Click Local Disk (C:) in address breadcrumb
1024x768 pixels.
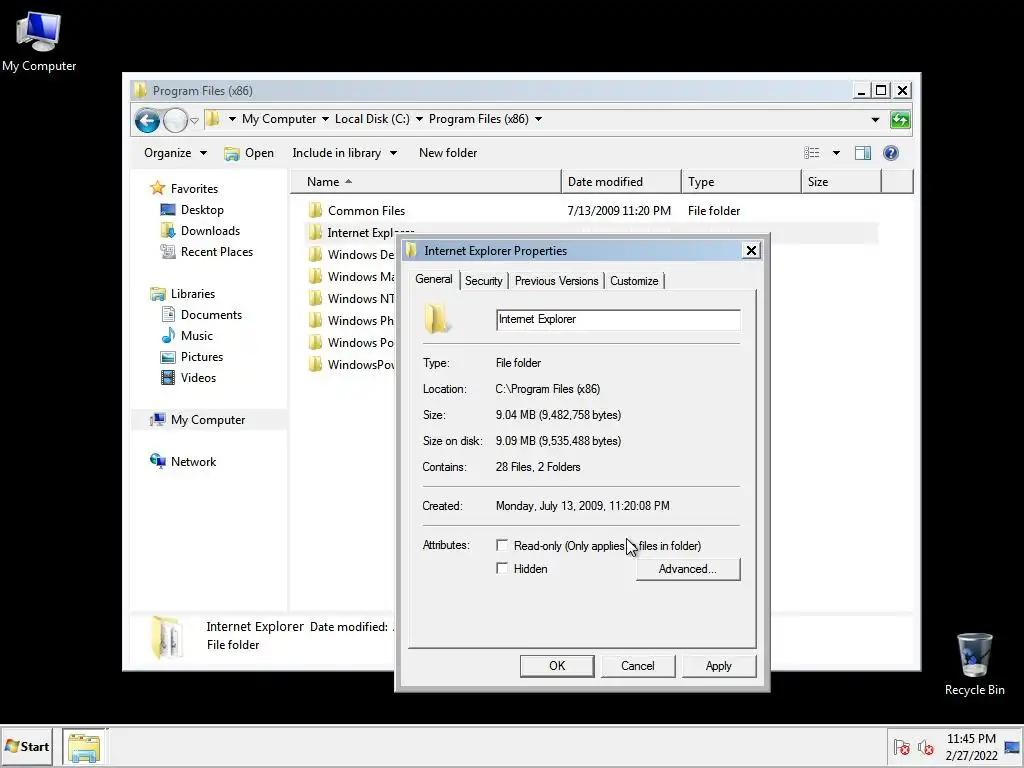(x=372, y=119)
